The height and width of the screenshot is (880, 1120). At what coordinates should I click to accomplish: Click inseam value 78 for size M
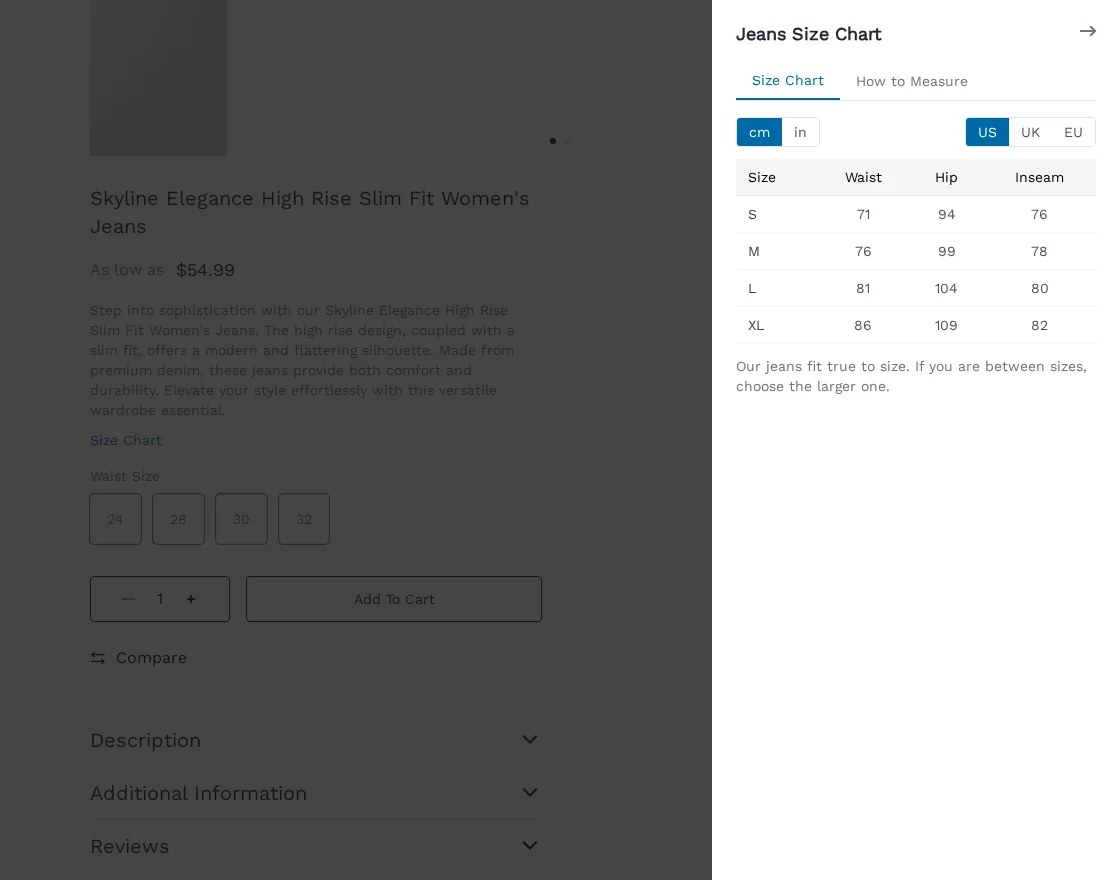point(1039,251)
